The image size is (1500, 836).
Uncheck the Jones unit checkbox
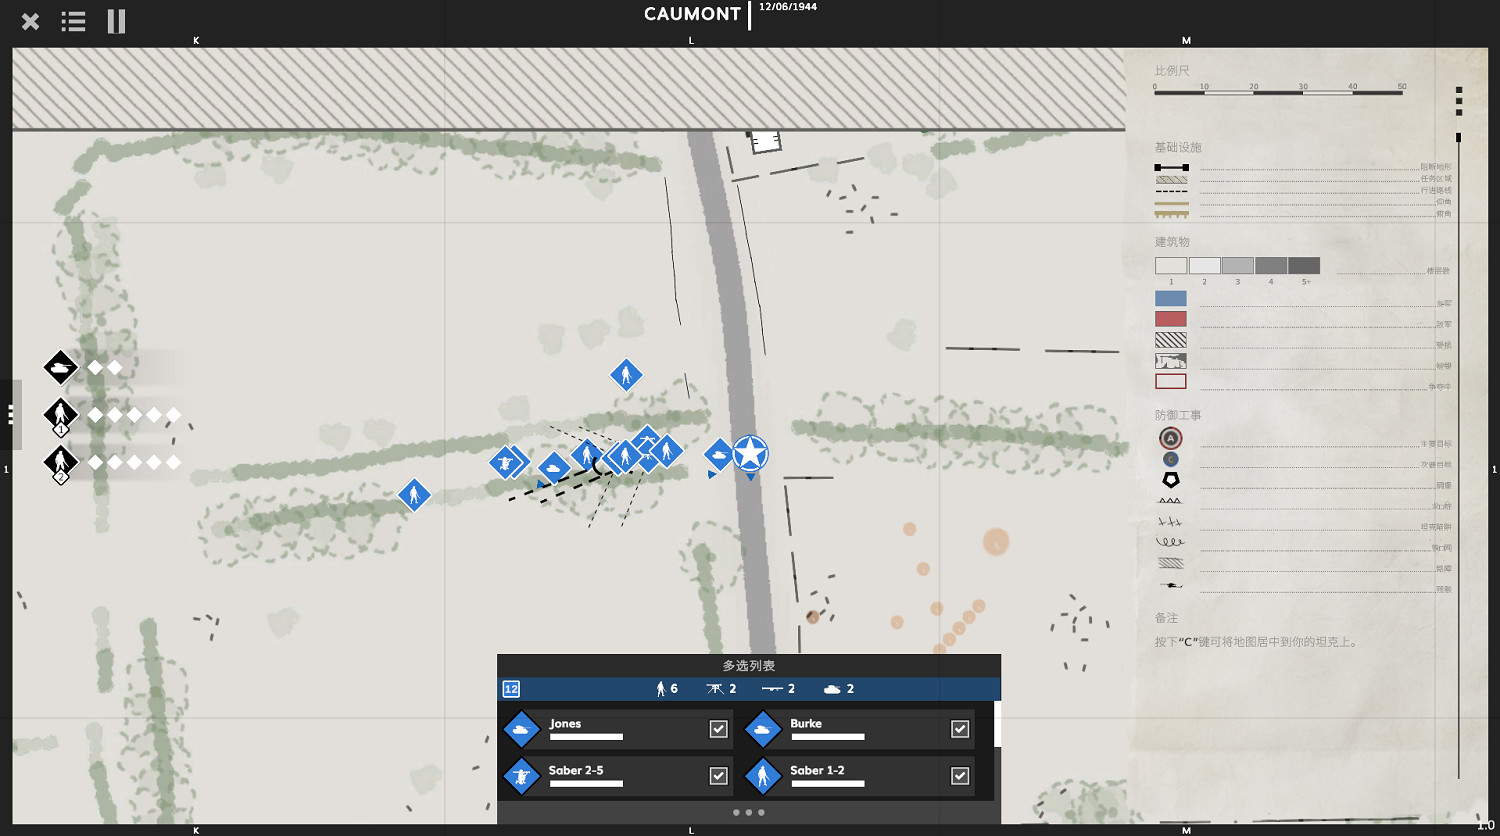718,729
